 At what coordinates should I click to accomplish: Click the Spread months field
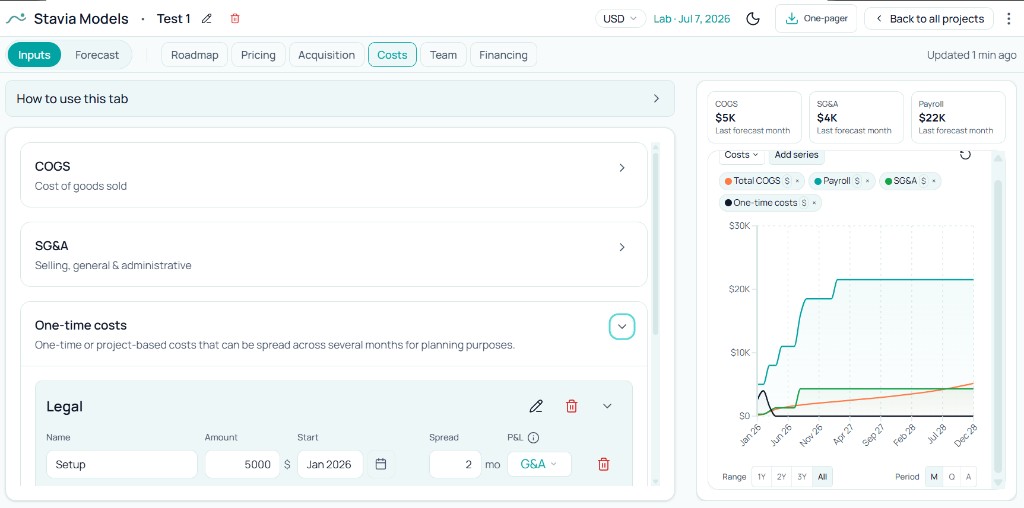455,464
